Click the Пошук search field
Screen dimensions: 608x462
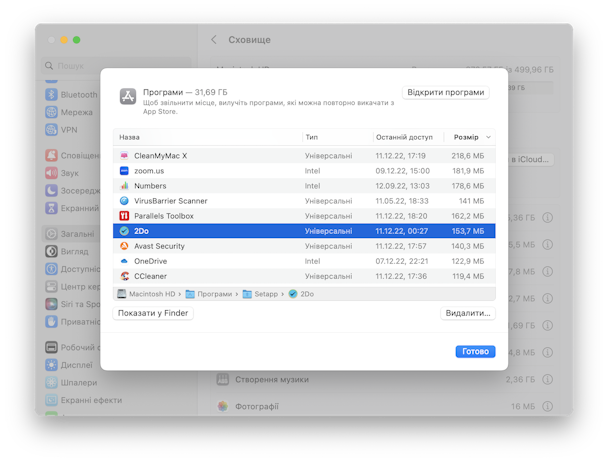pyautogui.click(x=116, y=66)
